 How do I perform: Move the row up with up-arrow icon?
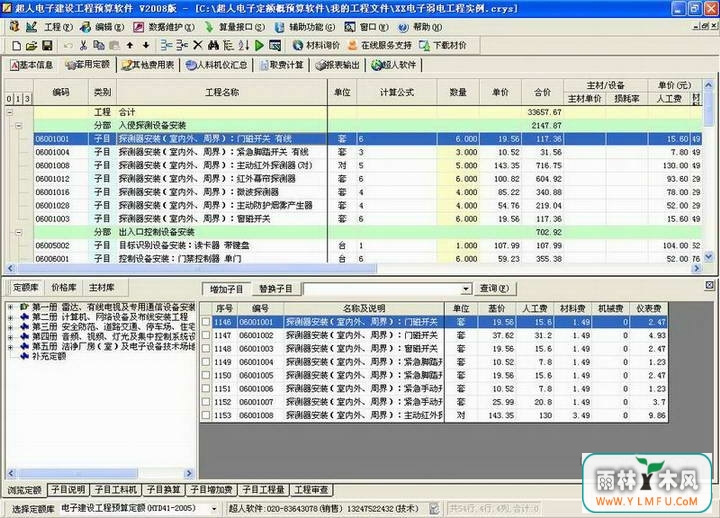pos(130,45)
